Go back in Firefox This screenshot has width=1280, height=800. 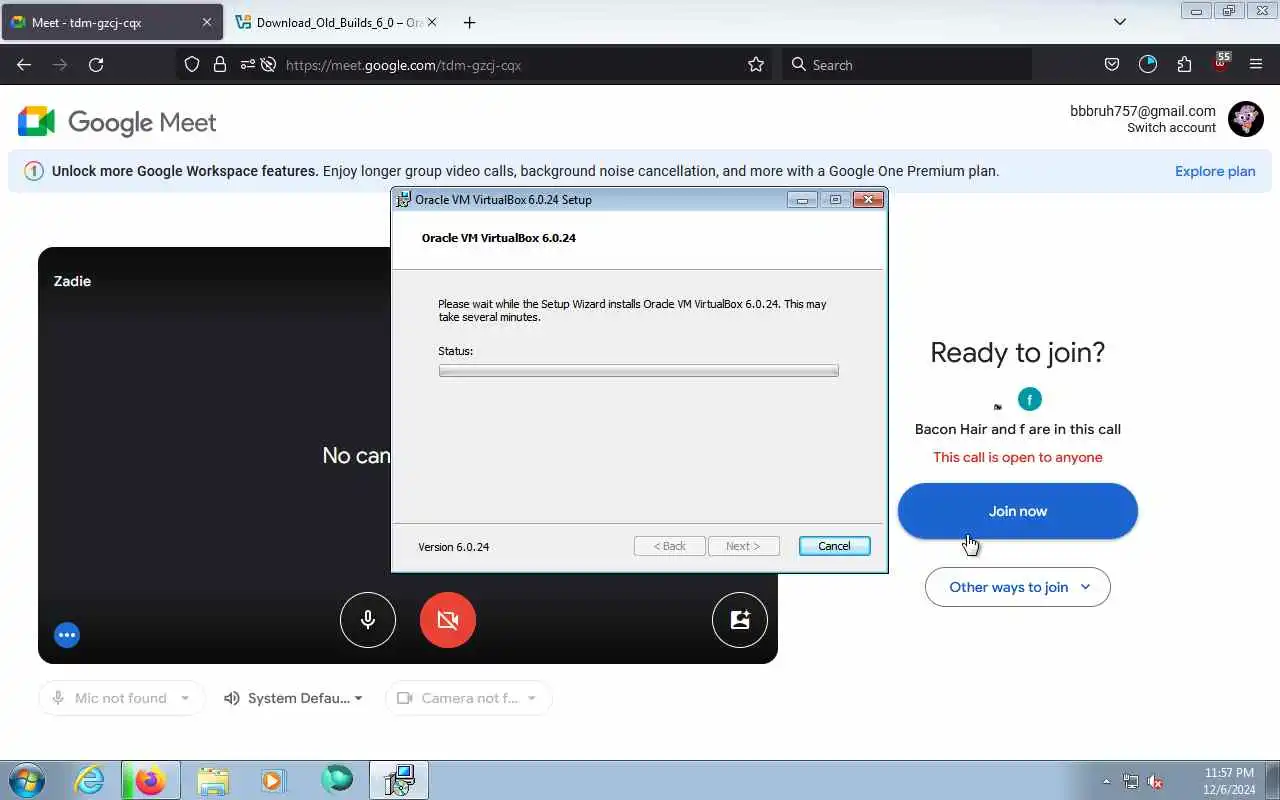(x=24, y=65)
